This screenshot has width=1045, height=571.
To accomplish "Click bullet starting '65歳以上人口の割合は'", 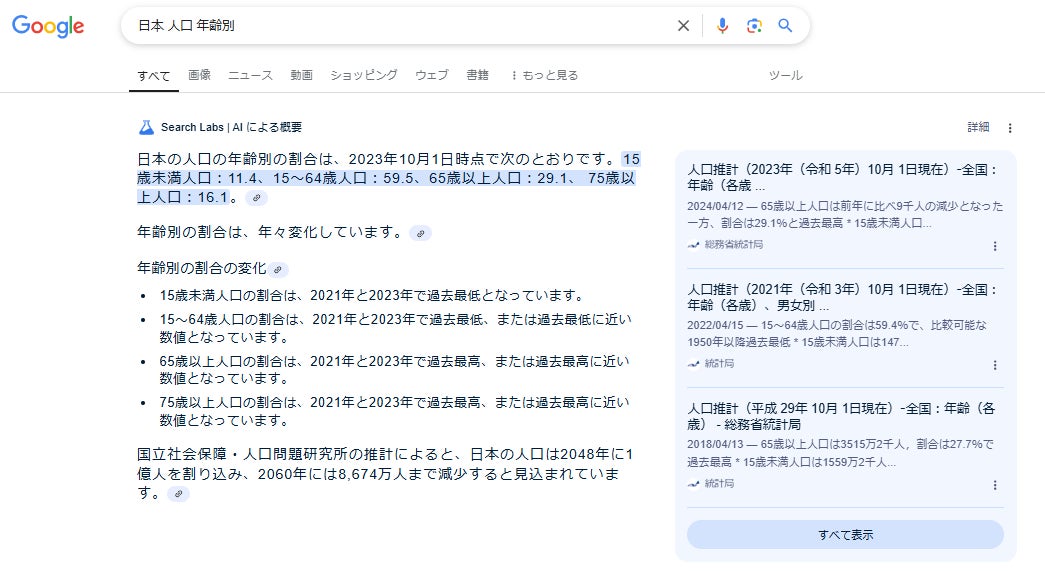I will (394, 370).
